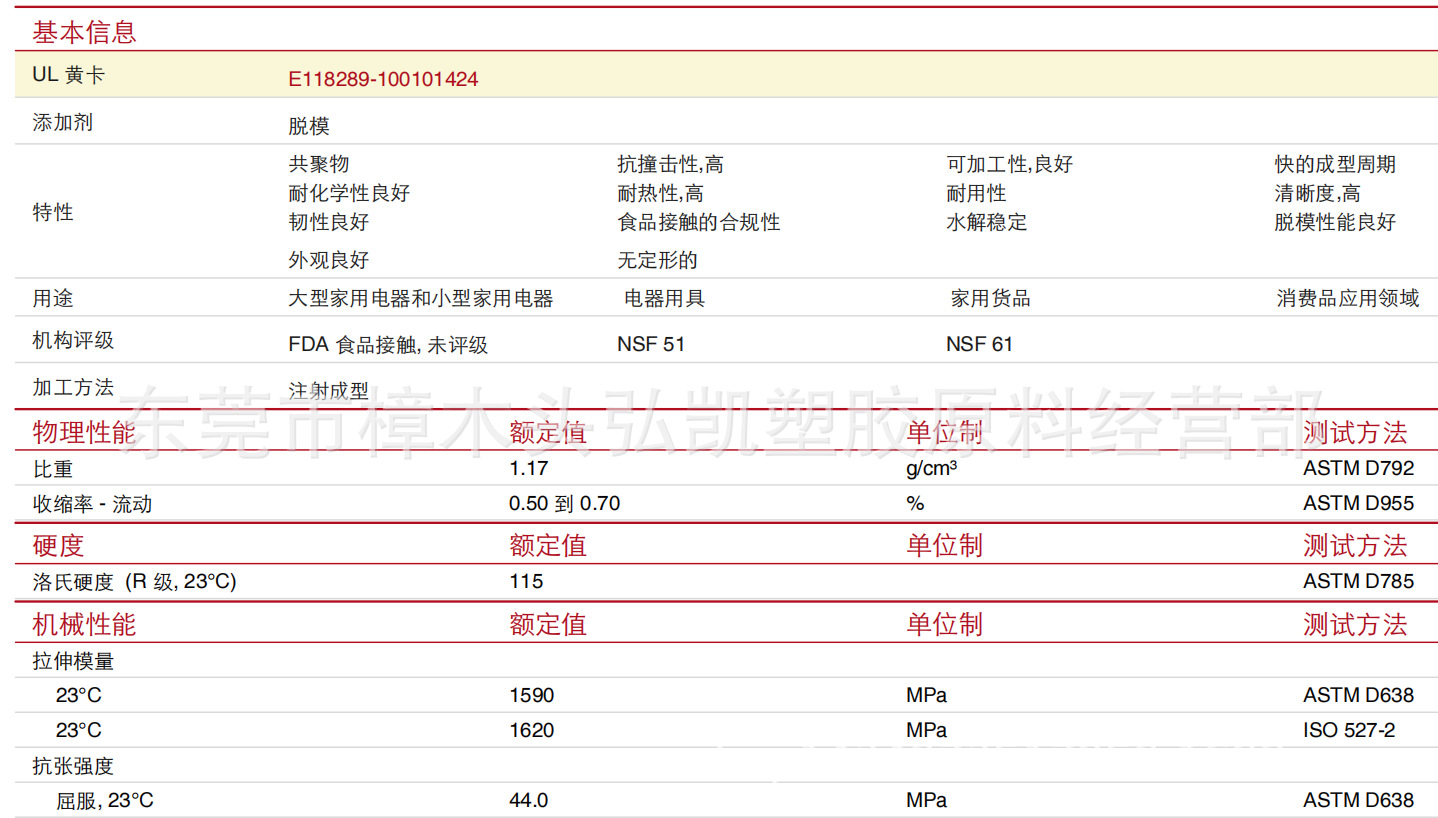Select the ASTM D785 test method

click(x=1358, y=581)
